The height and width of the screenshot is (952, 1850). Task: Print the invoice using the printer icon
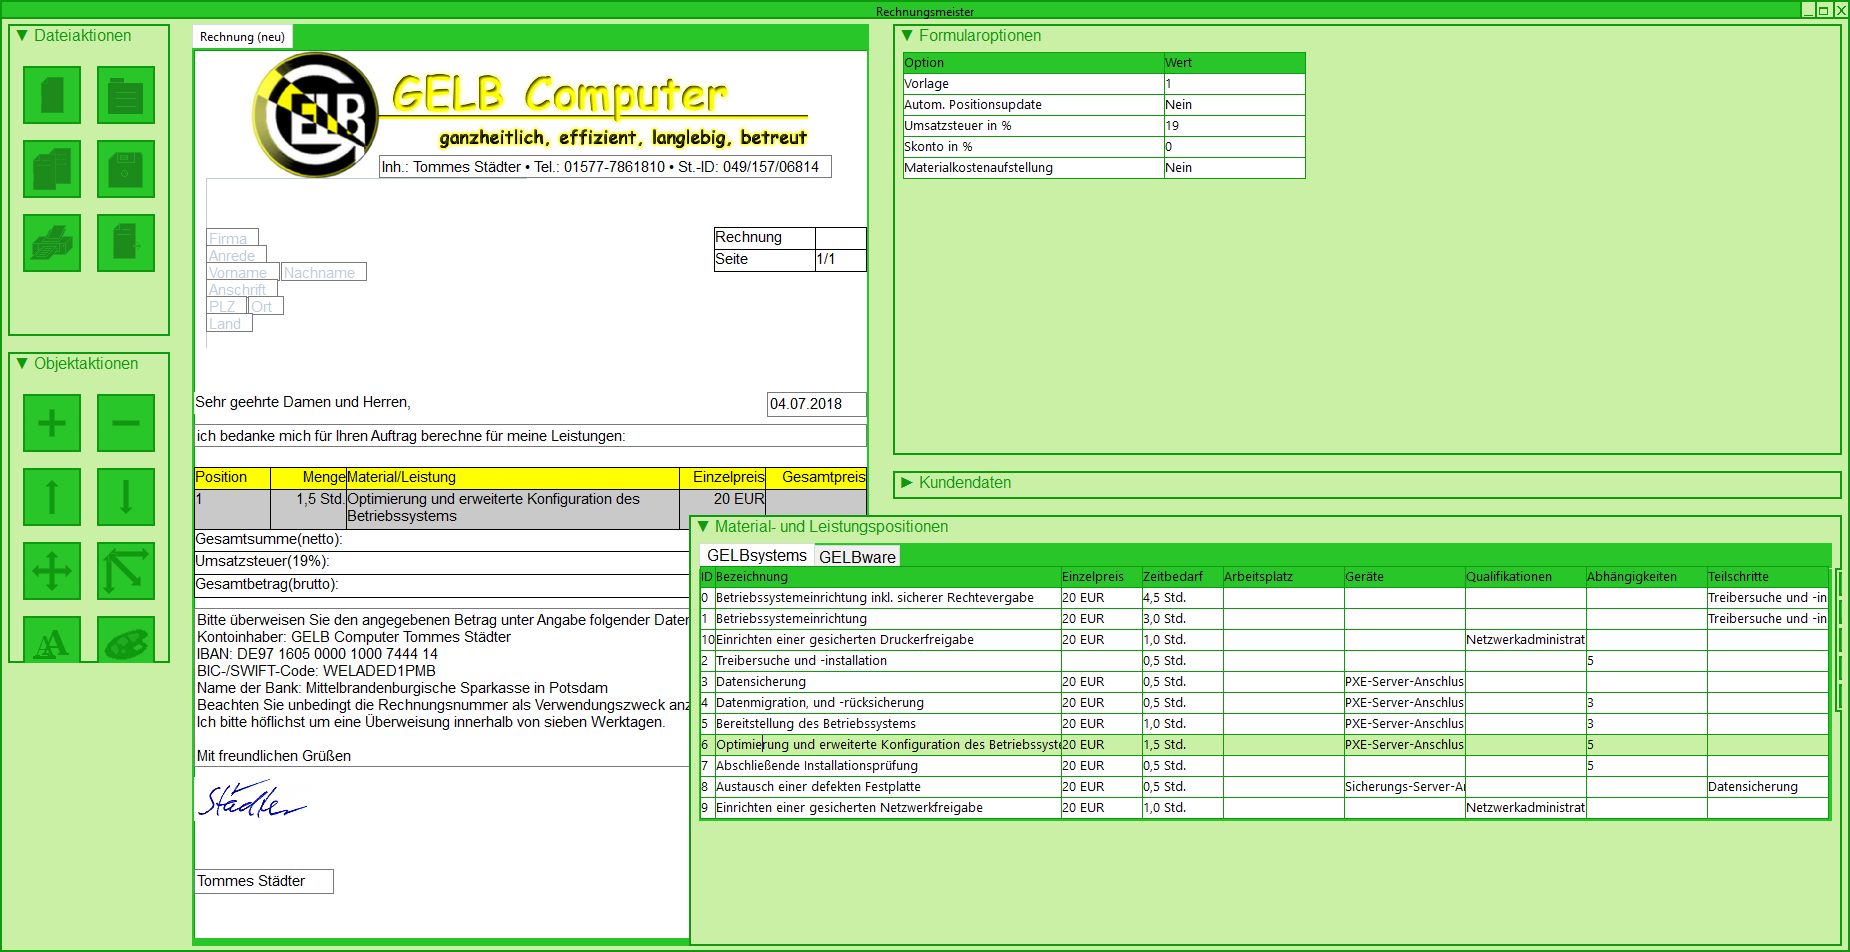[52, 243]
